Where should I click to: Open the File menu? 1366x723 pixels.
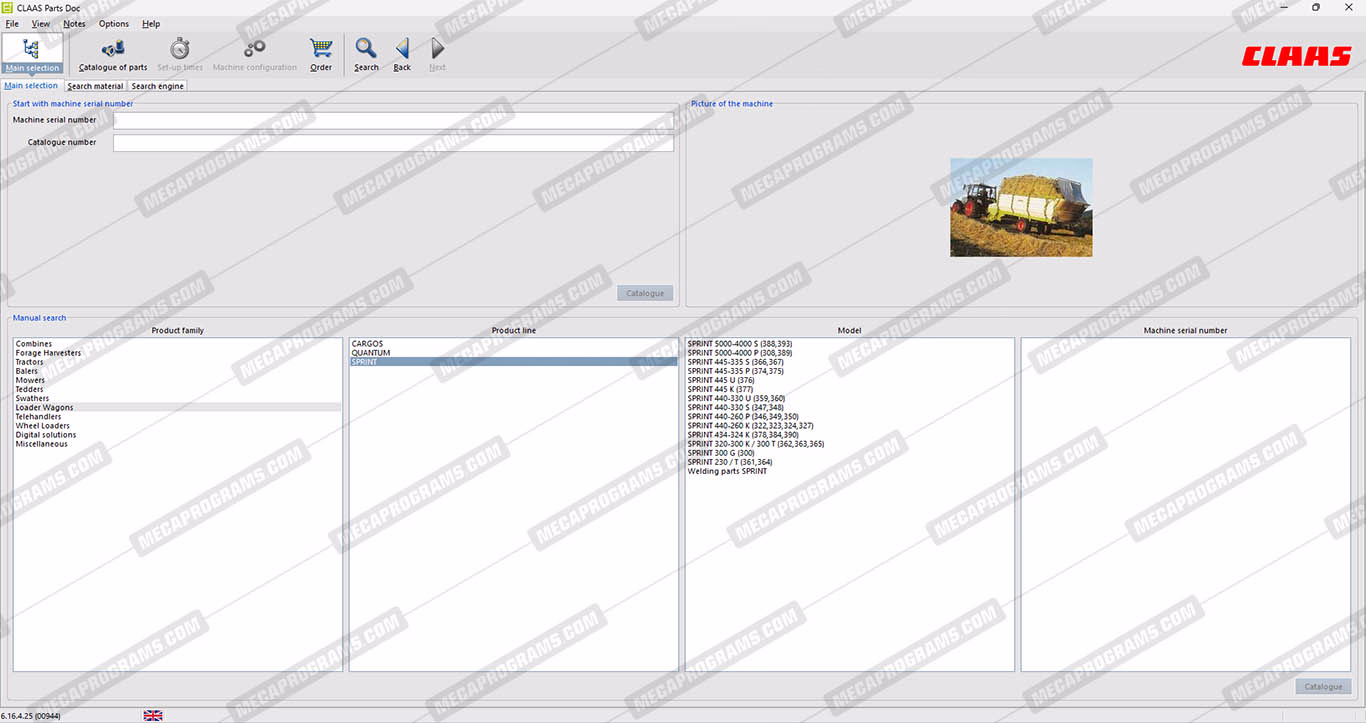click(12, 24)
